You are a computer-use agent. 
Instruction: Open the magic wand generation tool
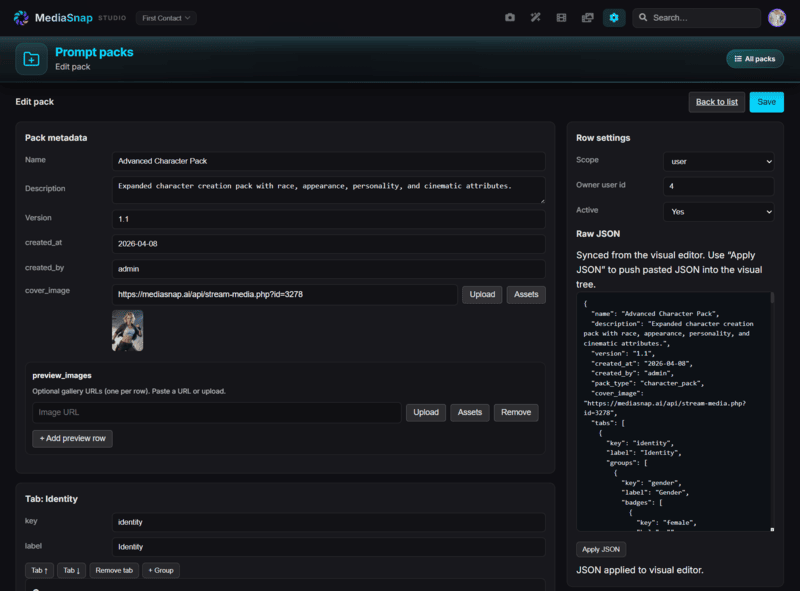click(x=535, y=17)
